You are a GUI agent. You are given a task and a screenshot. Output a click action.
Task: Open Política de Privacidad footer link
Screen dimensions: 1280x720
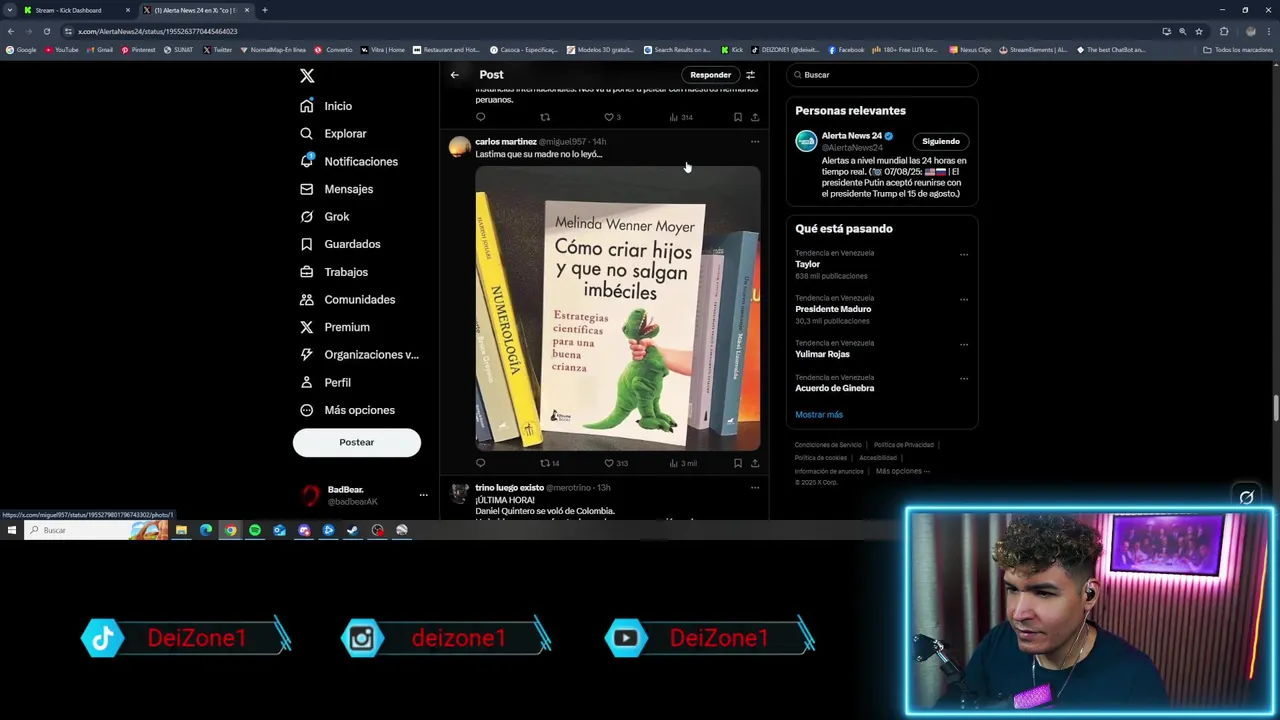[x=904, y=445]
